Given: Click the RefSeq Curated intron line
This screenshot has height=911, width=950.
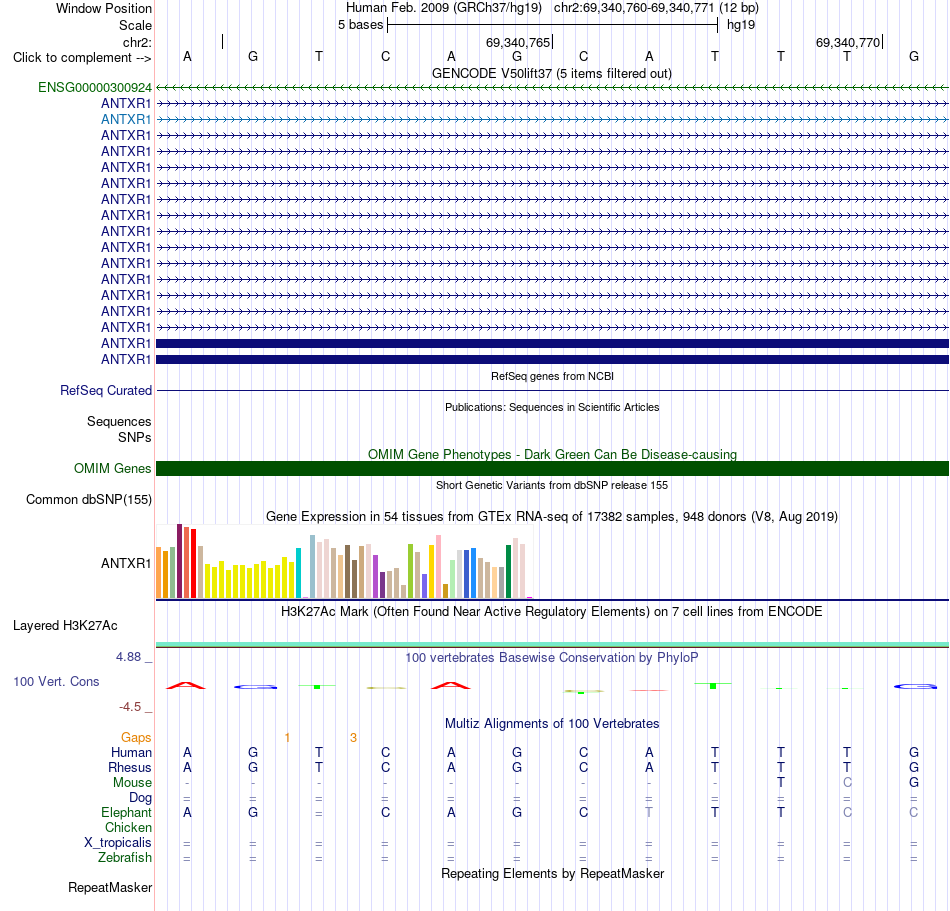Looking at the screenshot, I should point(553,391).
